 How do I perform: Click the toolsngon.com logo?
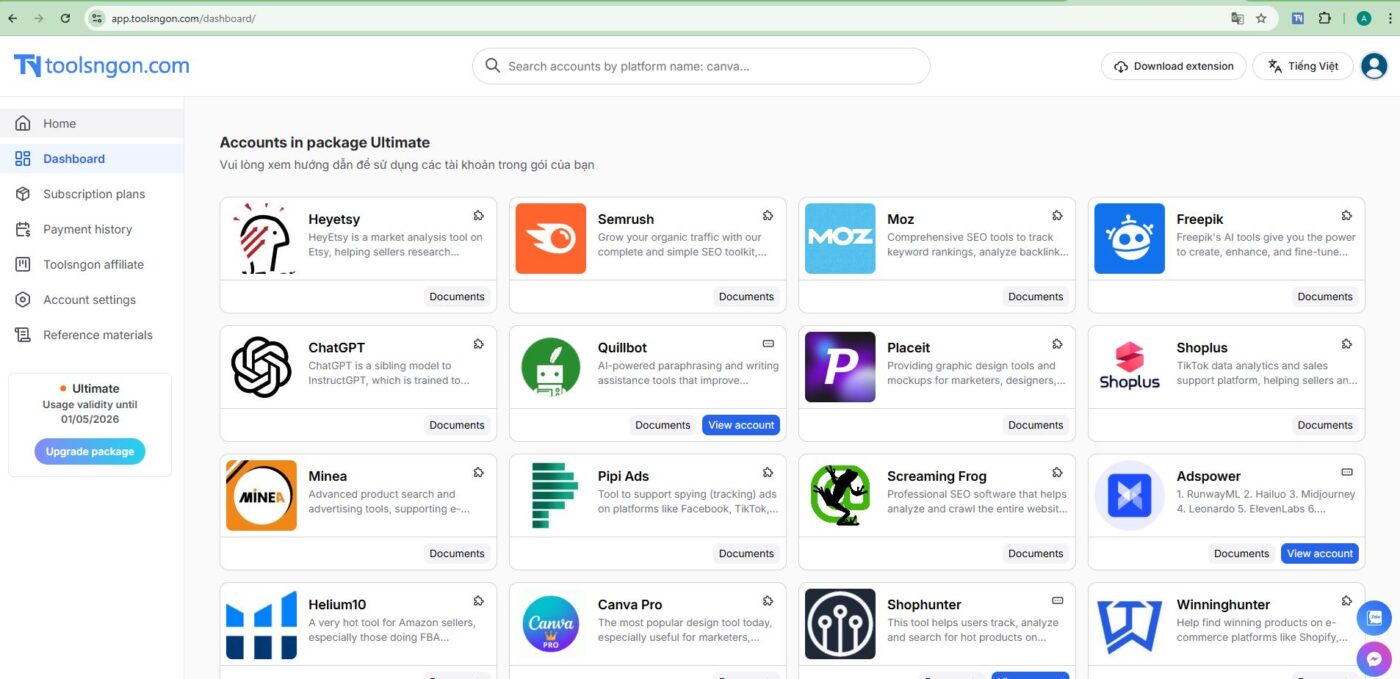[x=101, y=66]
